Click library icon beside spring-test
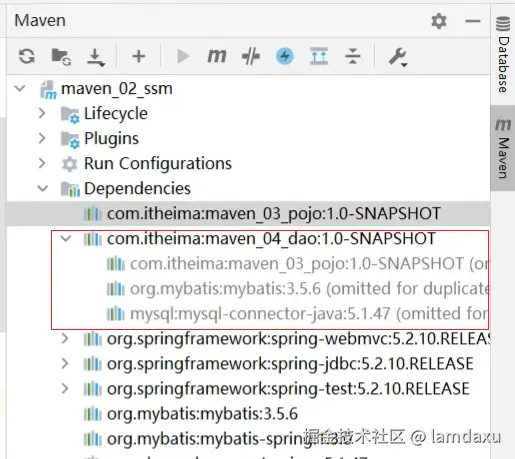This screenshot has width=515, height=459. coord(93,389)
